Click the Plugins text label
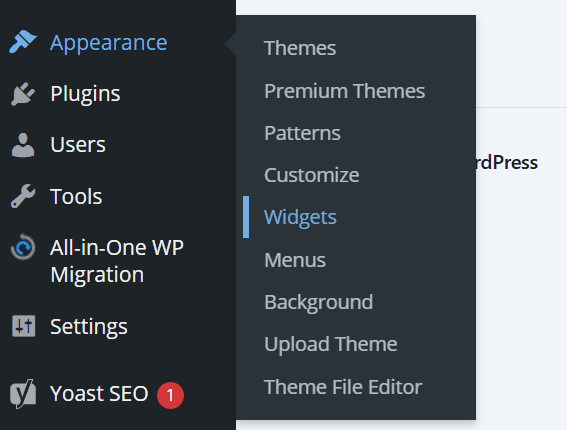567x430 pixels. [x=85, y=94]
